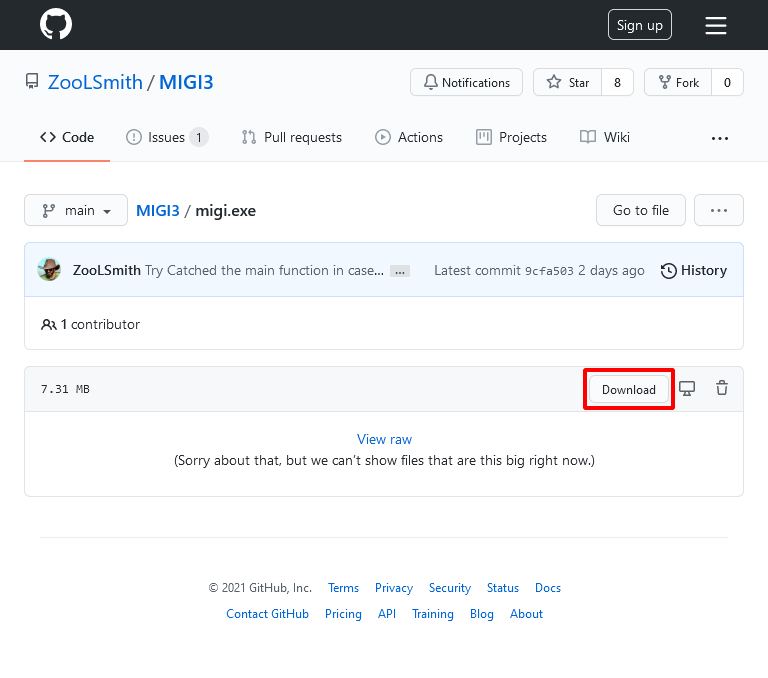768x678 pixels.
Task: View the forks count 0
Action: [727, 82]
